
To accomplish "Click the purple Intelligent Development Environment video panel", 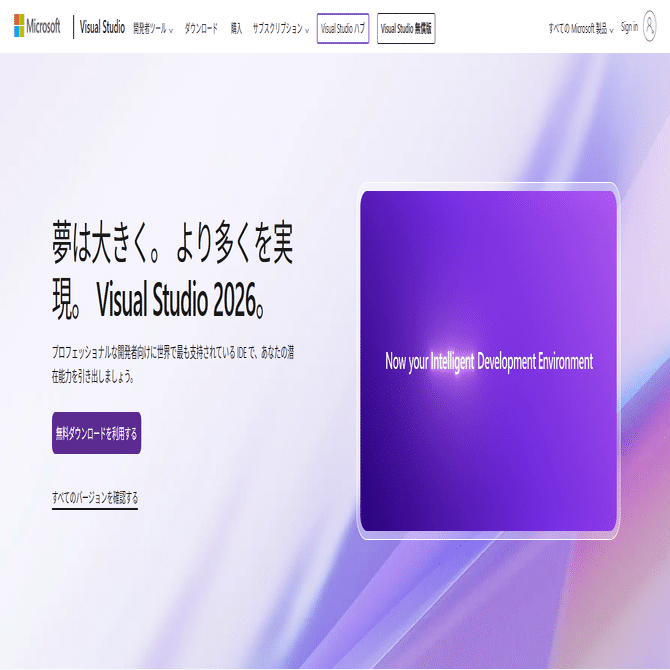I will (488, 361).
